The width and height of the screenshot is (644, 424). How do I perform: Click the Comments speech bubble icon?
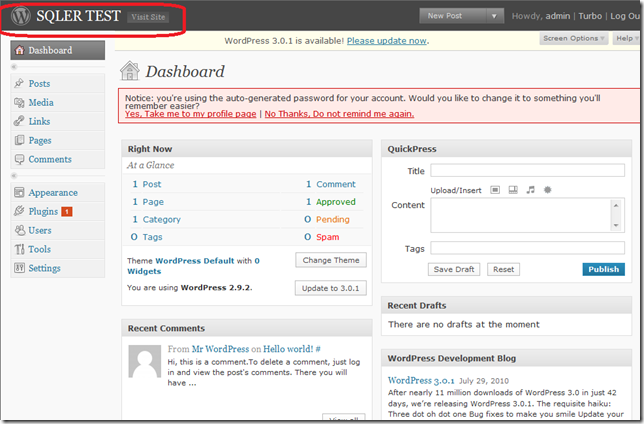(x=19, y=159)
